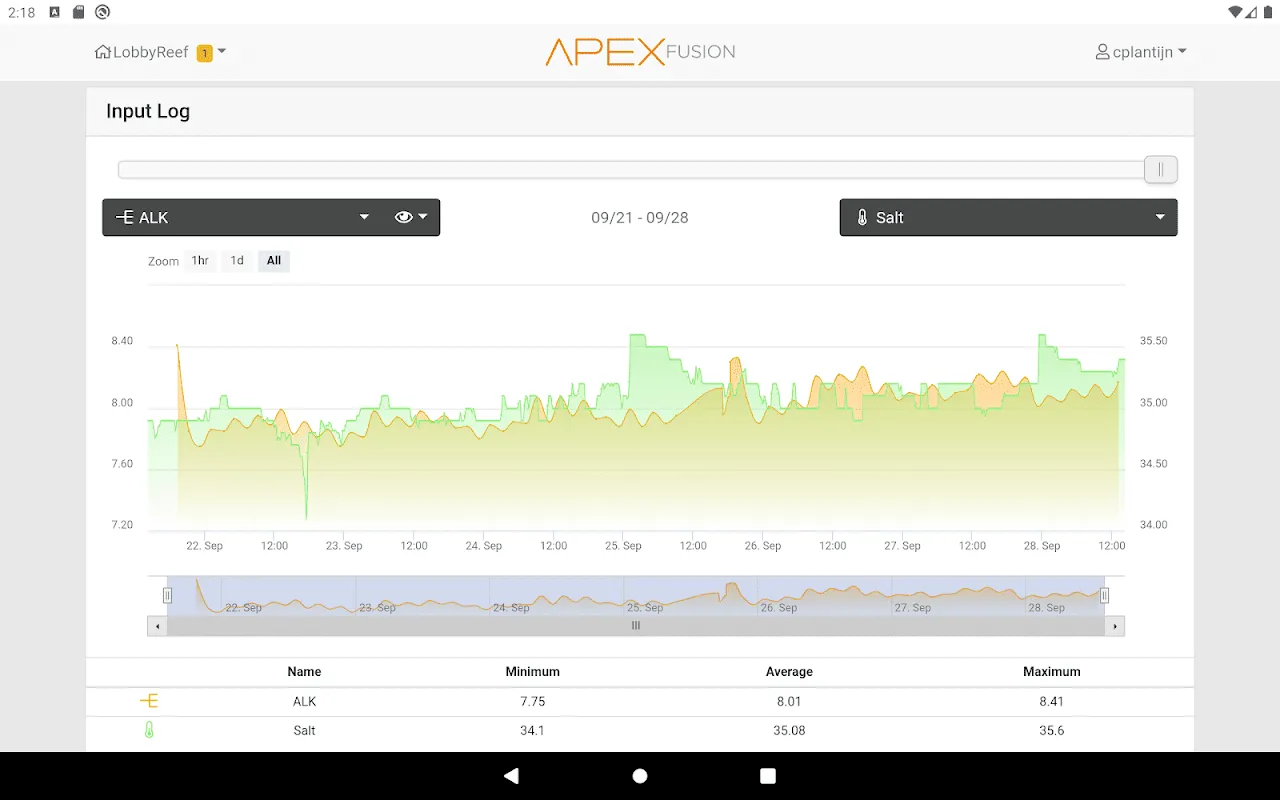
Task: Open the ALK probe selection dropdown
Action: pos(363,217)
